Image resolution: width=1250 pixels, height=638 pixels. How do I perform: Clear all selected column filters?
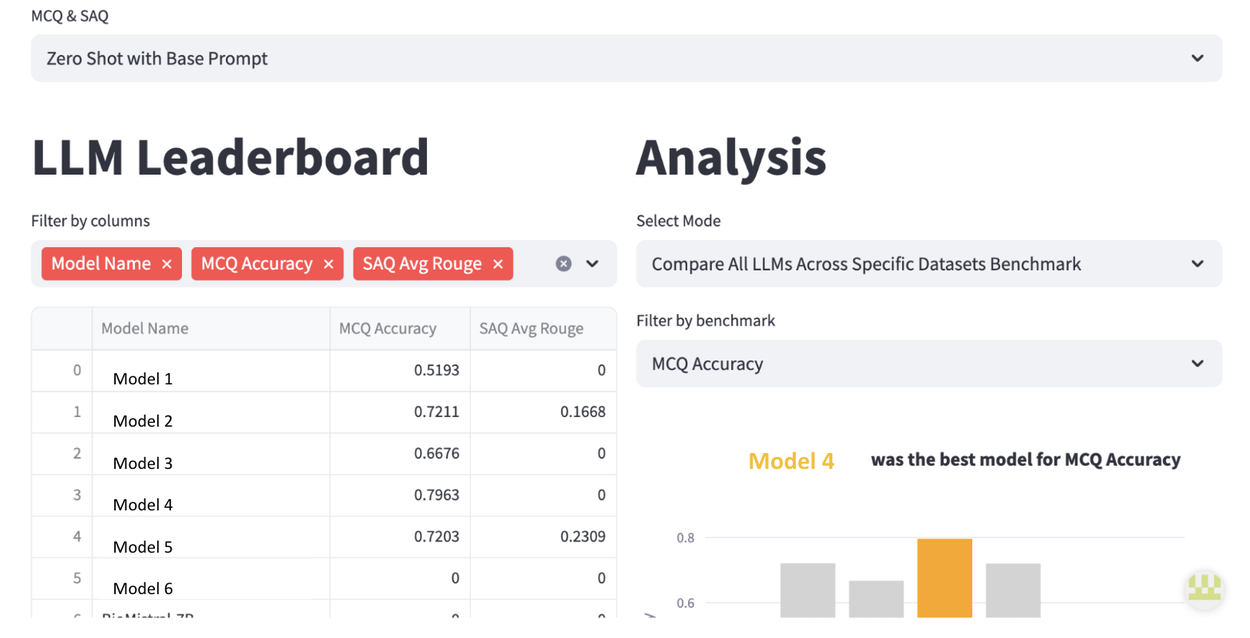pyautogui.click(x=564, y=264)
